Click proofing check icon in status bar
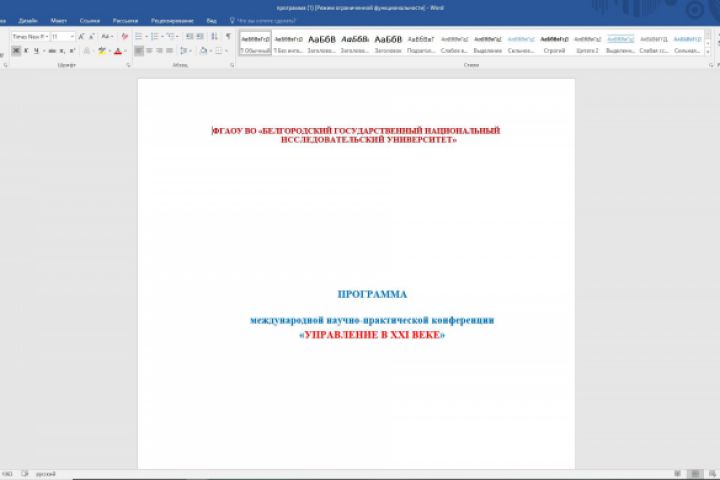The image size is (720, 480). click(24, 474)
